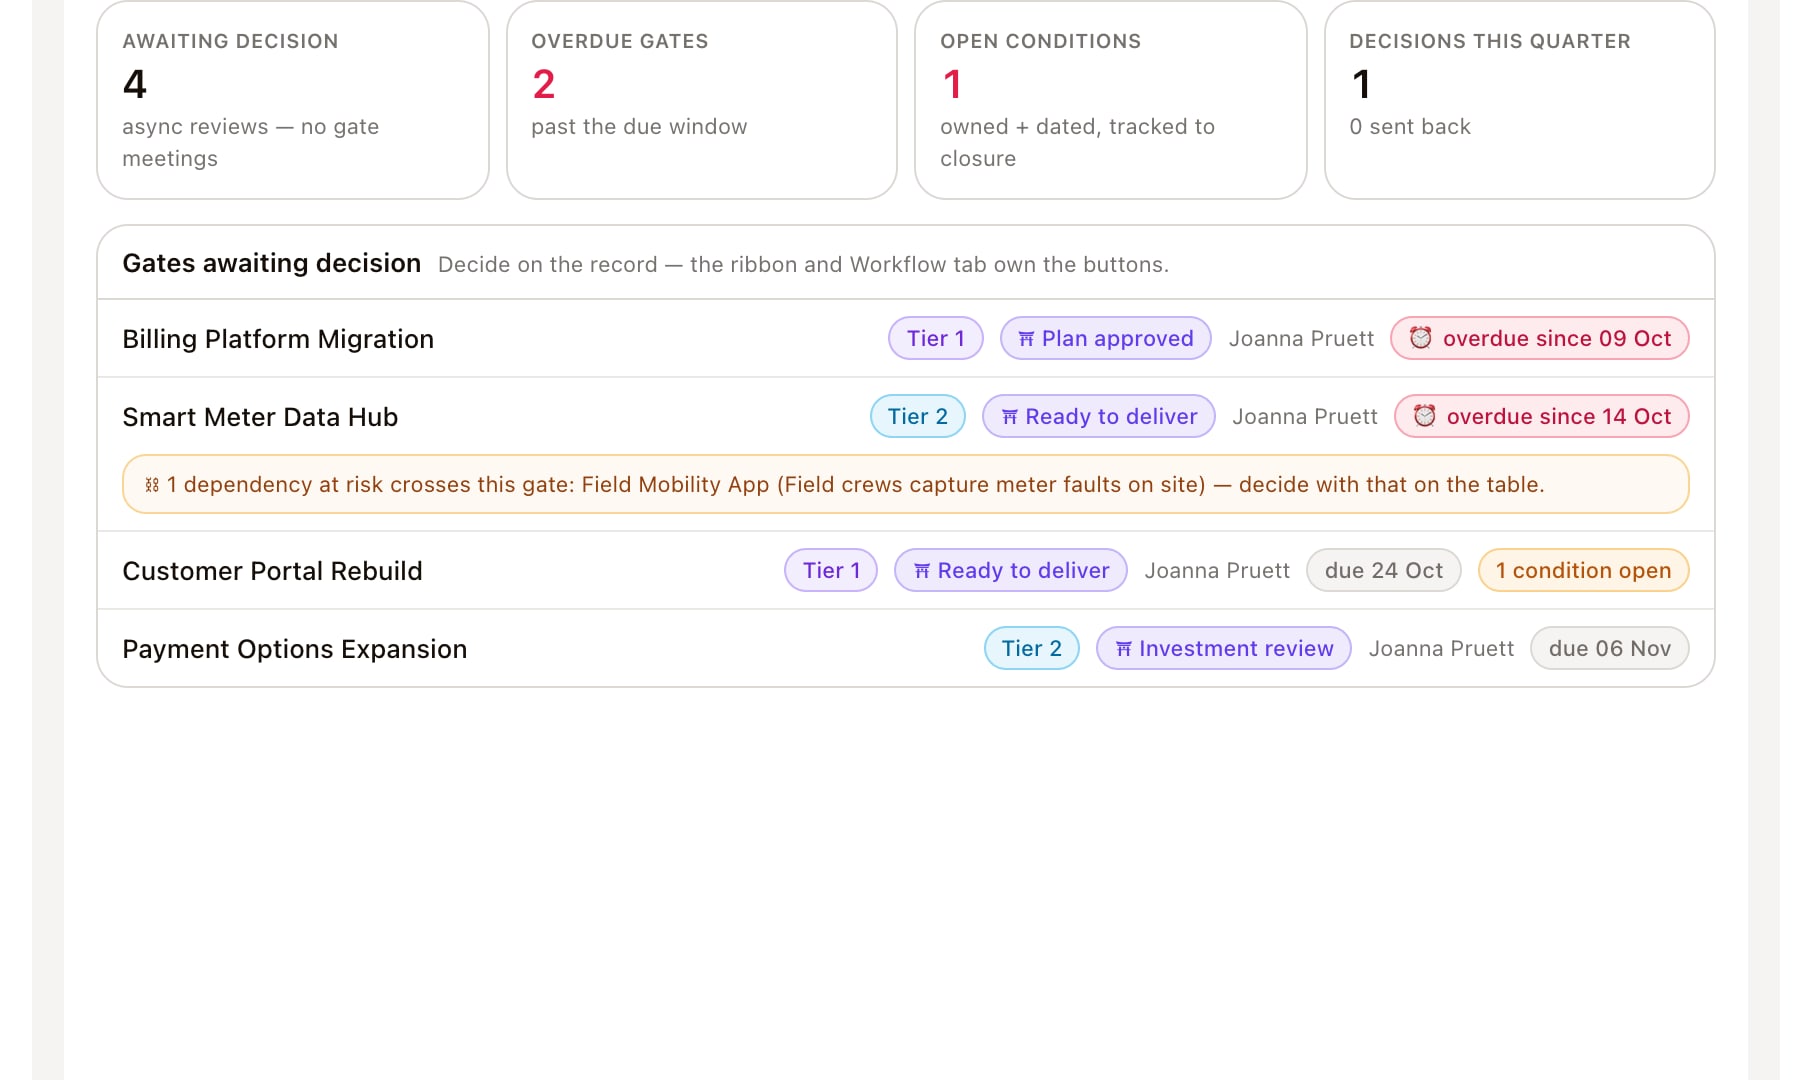1812x1080 pixels.
Task: Click the overdue since 09 Oct pill
Action: click(1540, 338)
